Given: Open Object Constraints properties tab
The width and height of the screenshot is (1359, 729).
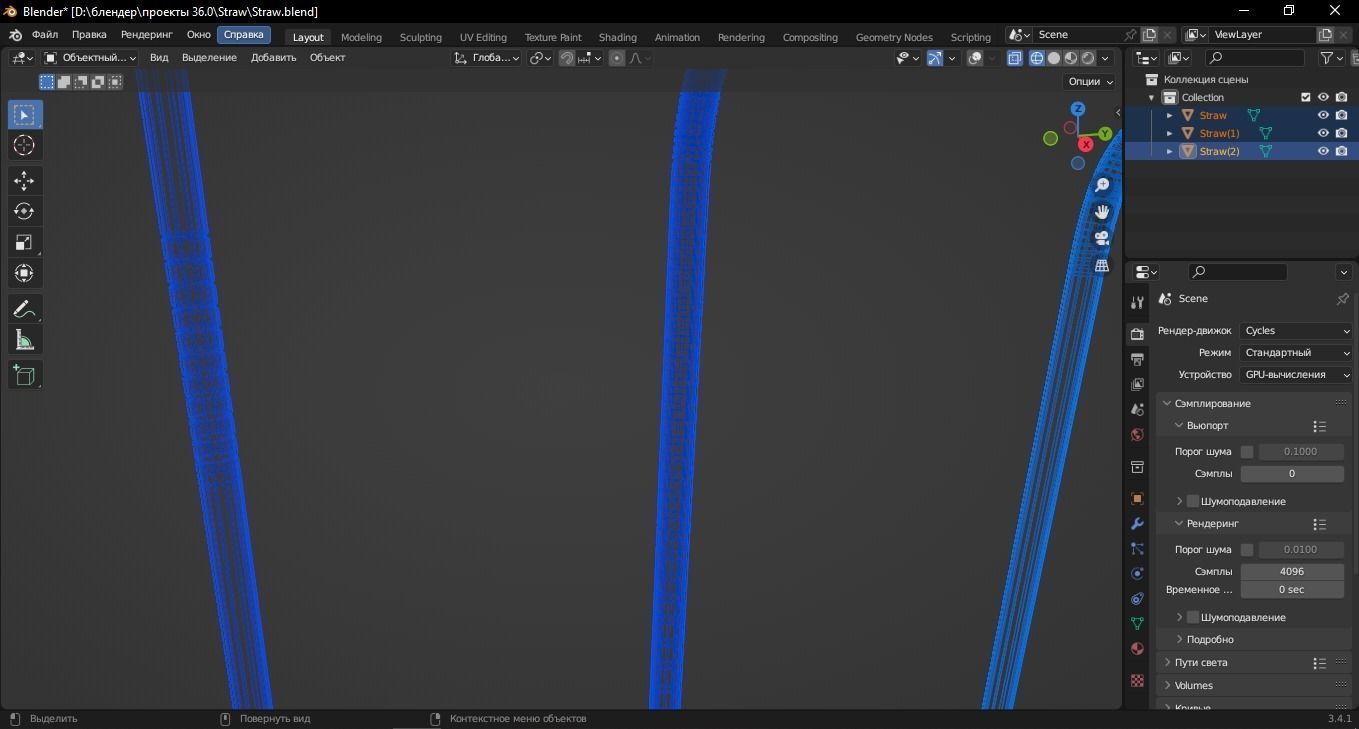Looking at the screenshot, I should [x=1137, y=598].
